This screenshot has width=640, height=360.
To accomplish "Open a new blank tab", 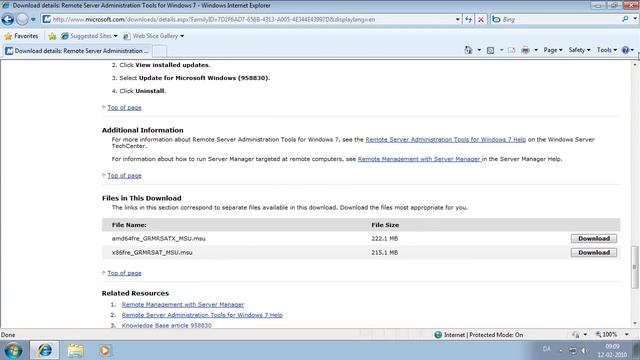I will click(x=160, y=51).
